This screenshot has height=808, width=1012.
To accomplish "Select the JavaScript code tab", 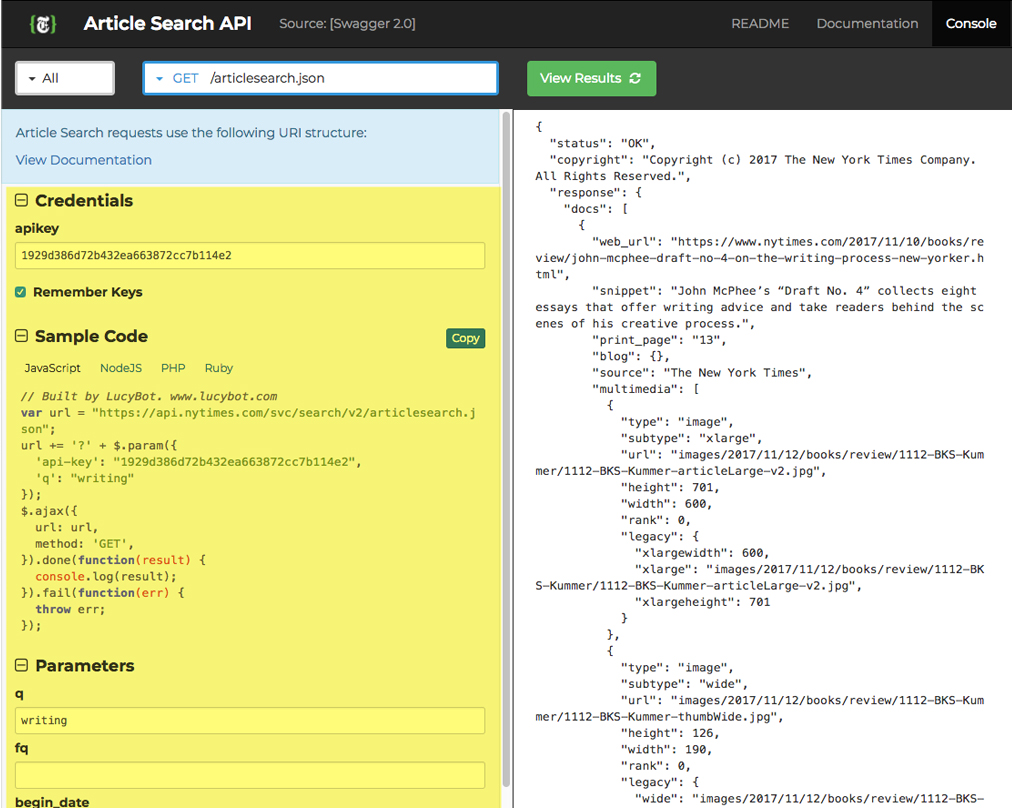I will click(x=53, y=368).
